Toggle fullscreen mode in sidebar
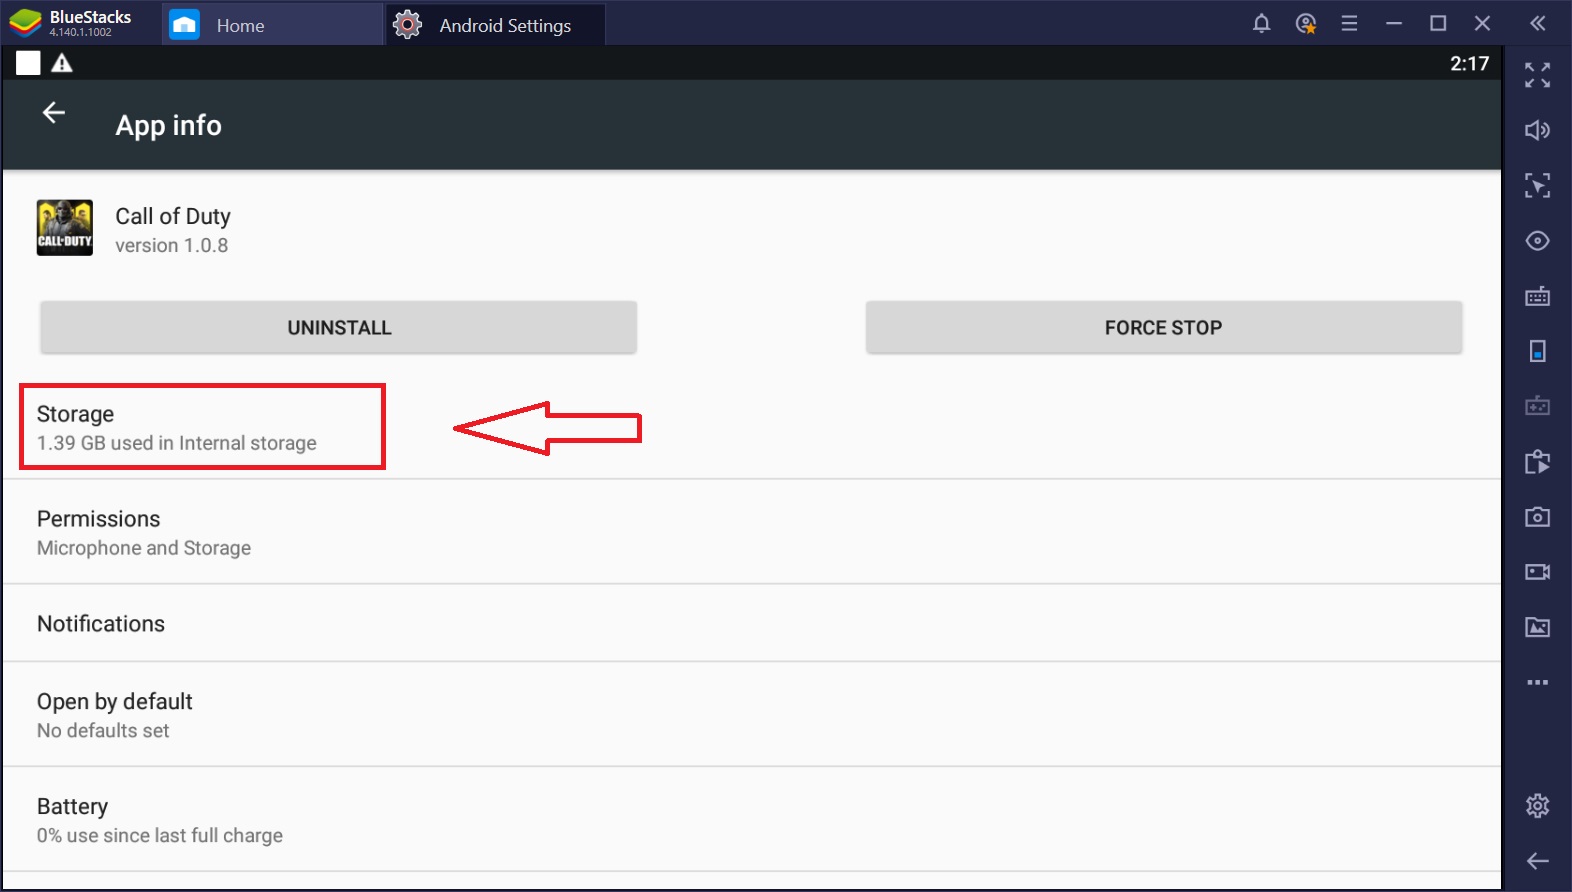Image resolution: width=1572 pixels, height=892 pixels. 1538,75
